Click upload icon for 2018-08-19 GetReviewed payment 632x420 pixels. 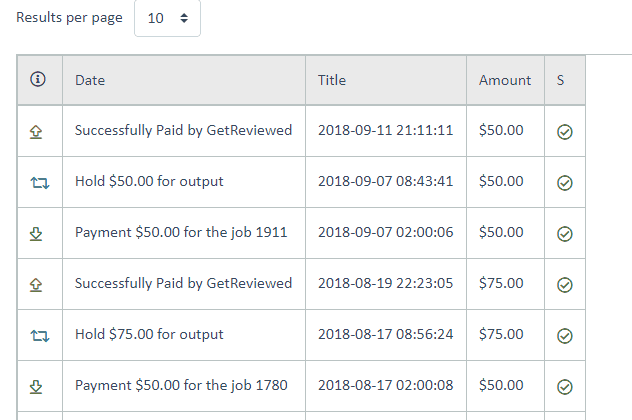36,285
